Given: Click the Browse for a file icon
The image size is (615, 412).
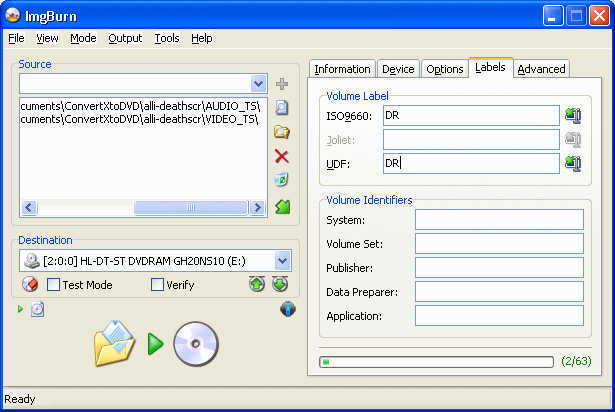Looking at the screenshot, I should 282,108.
